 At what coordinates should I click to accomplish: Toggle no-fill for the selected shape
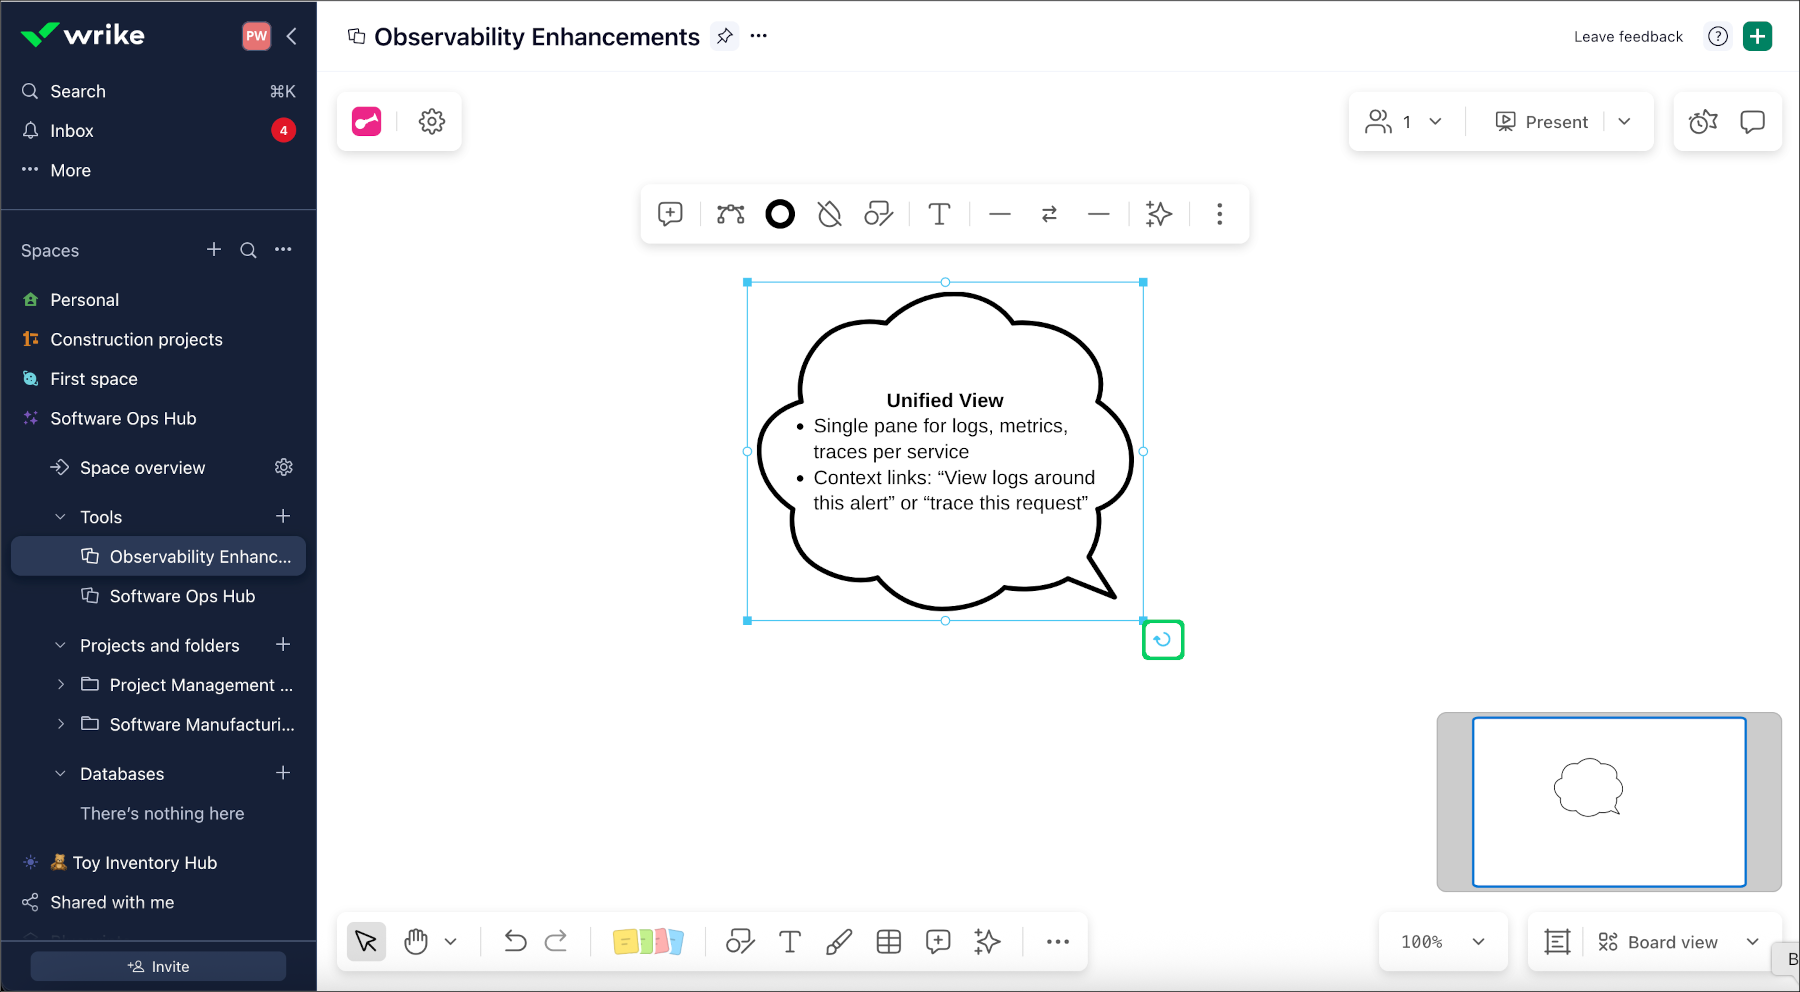[829, 213]
